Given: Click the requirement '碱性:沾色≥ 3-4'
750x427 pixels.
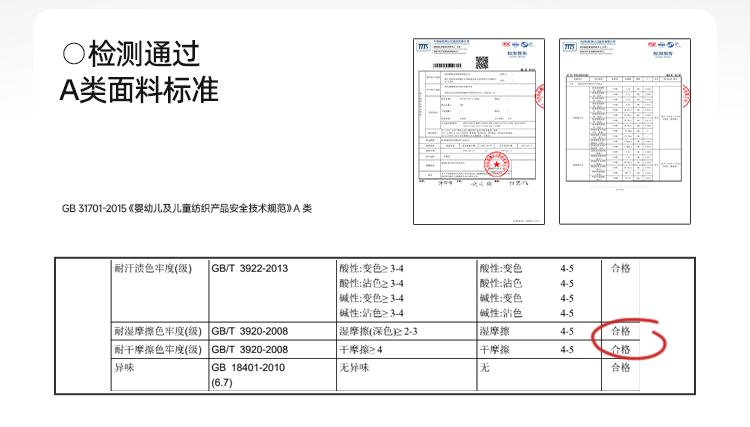Looking at the screenshot, I should pyautogui.click(x=372, y=313).
